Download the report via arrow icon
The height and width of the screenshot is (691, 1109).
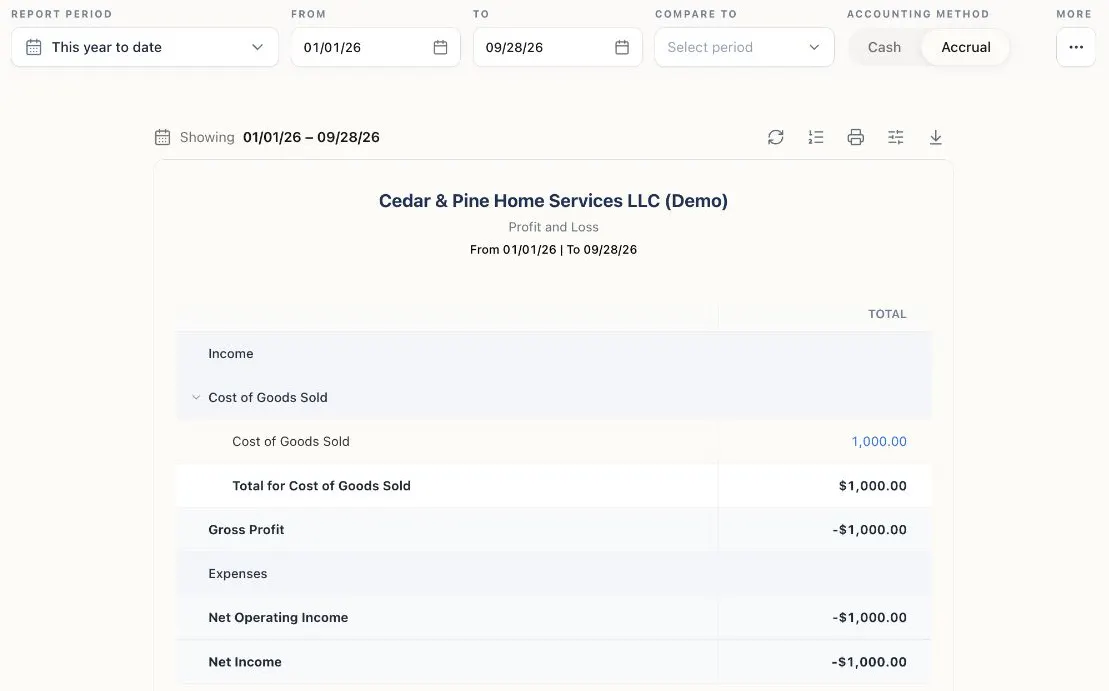(936, 137)
